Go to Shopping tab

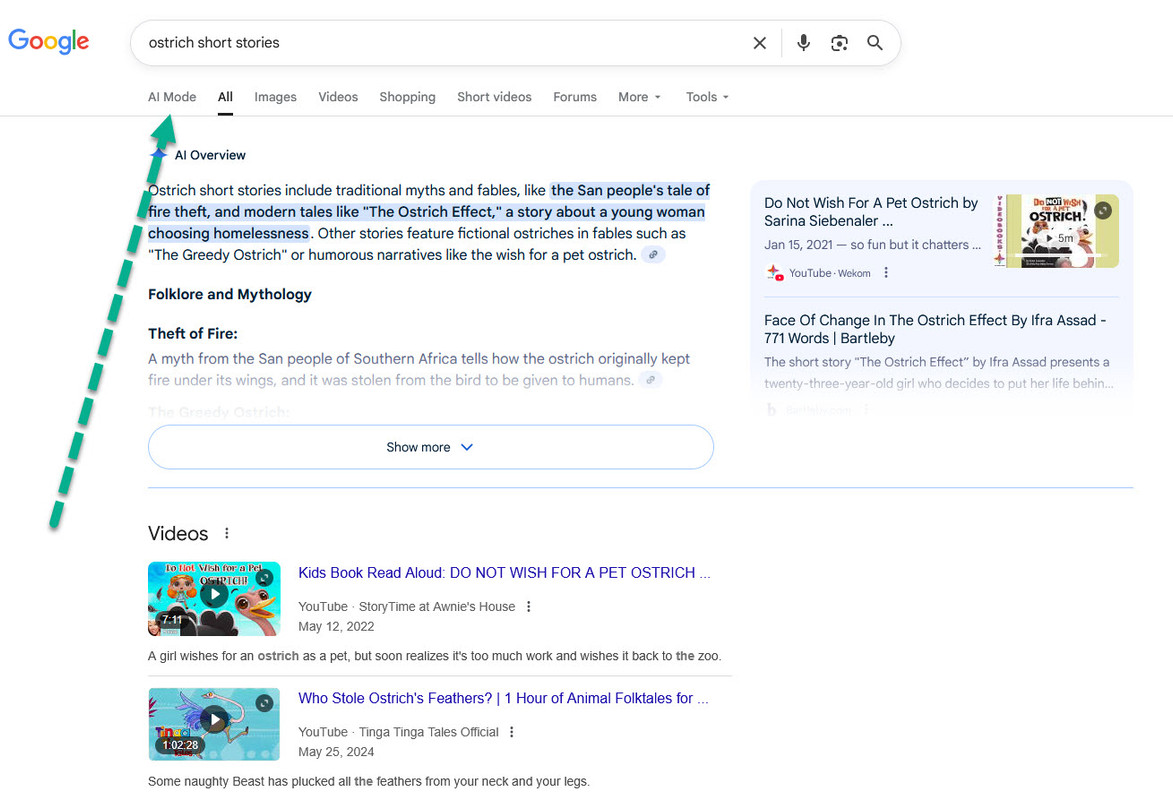coord(407,97)
